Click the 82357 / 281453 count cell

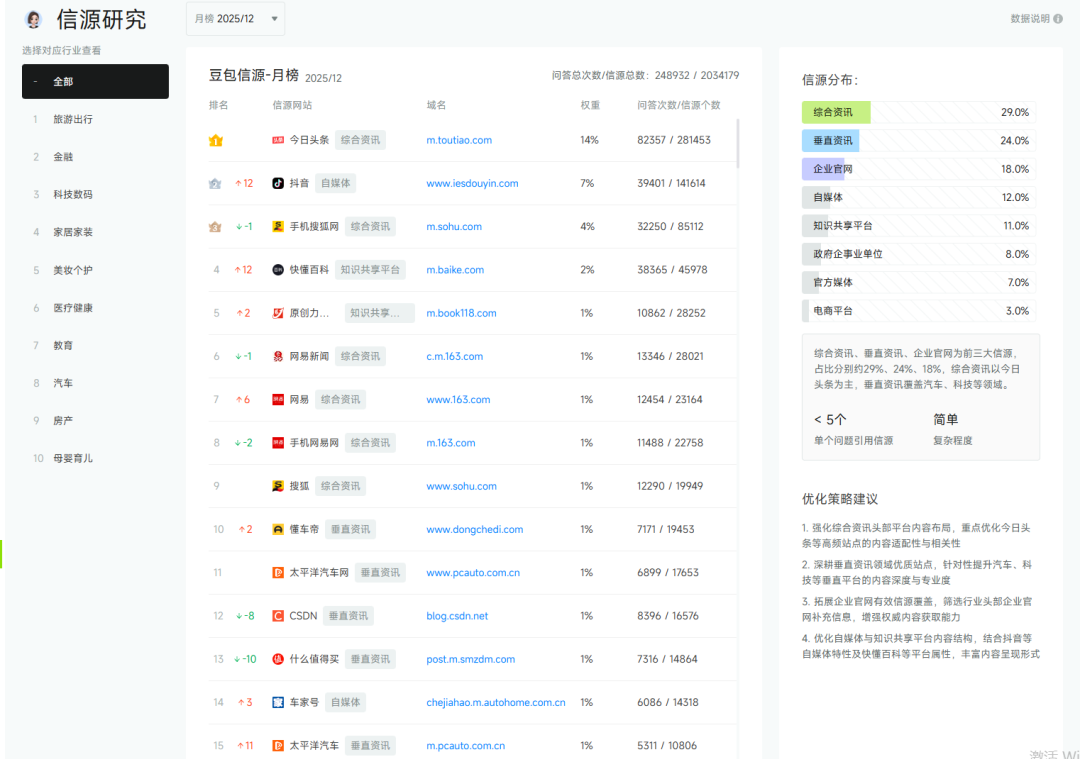point(674,140)
